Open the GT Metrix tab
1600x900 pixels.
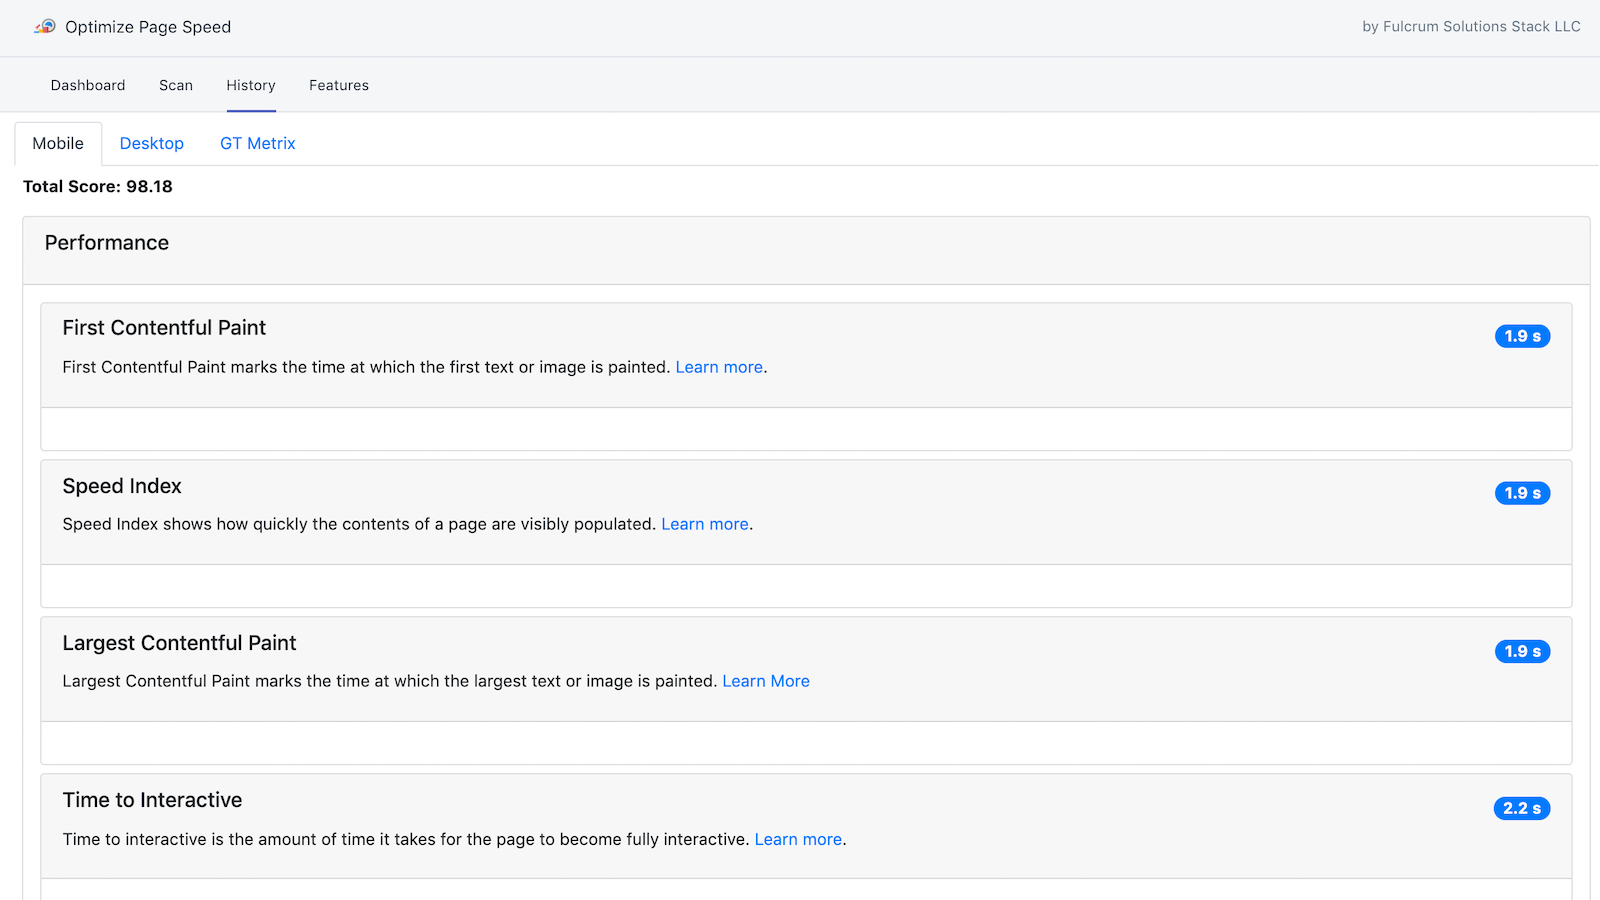(258, 143)
